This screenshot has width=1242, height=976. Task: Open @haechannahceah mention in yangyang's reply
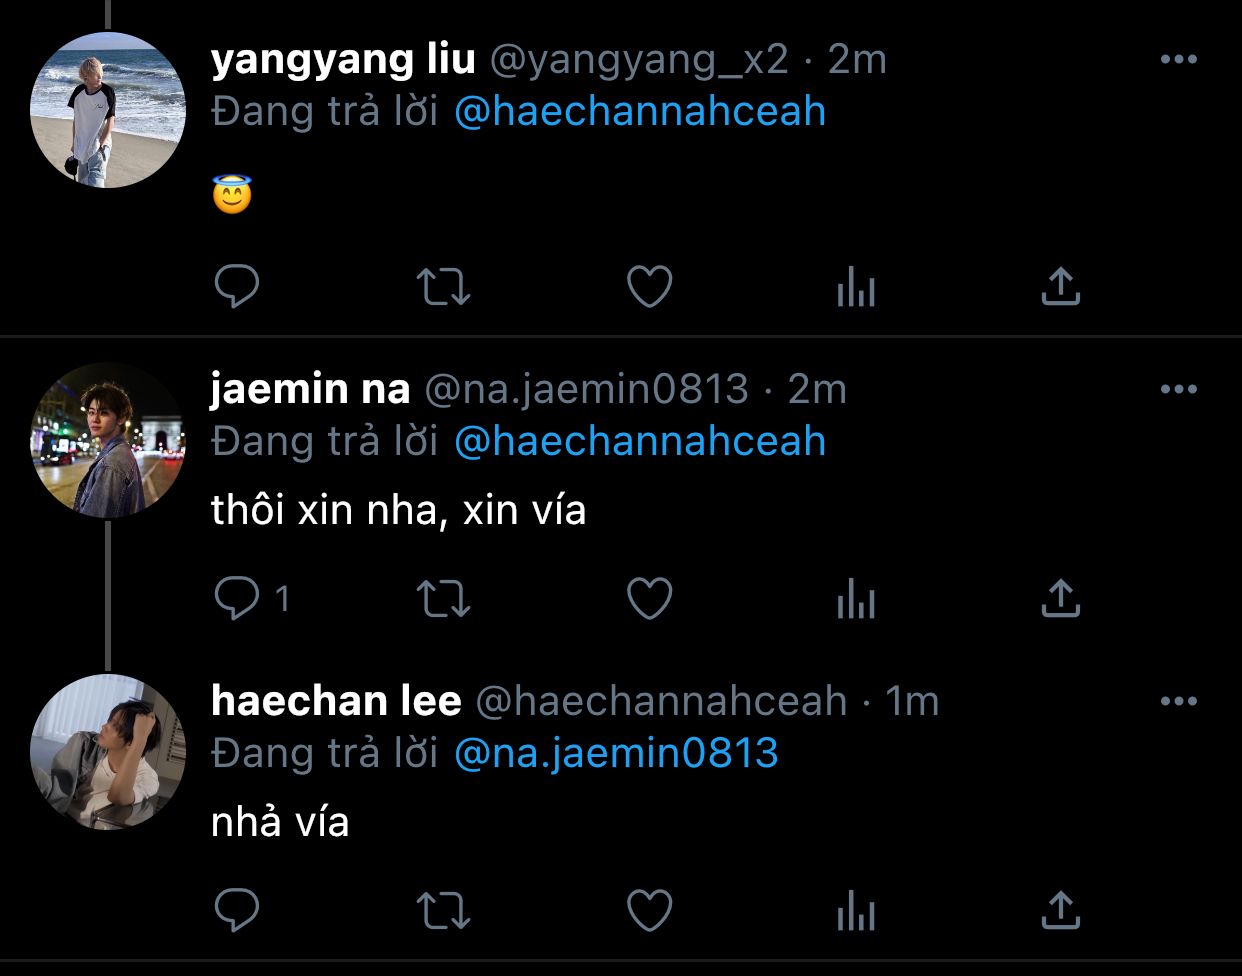640,111
